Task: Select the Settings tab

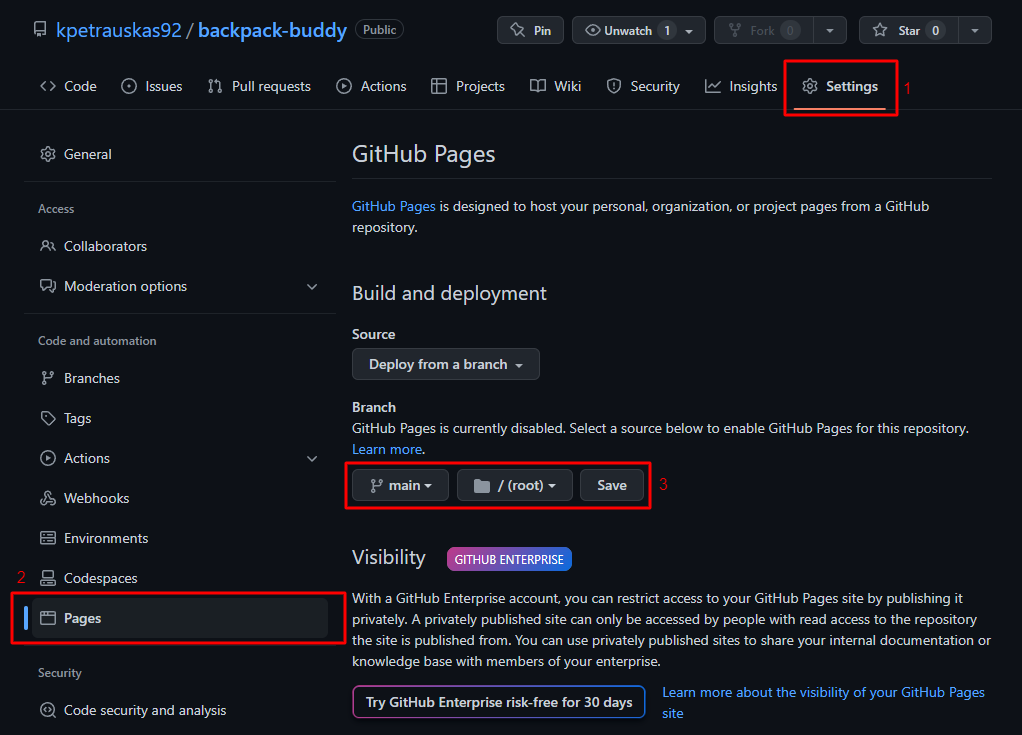Action: [840, 86]
